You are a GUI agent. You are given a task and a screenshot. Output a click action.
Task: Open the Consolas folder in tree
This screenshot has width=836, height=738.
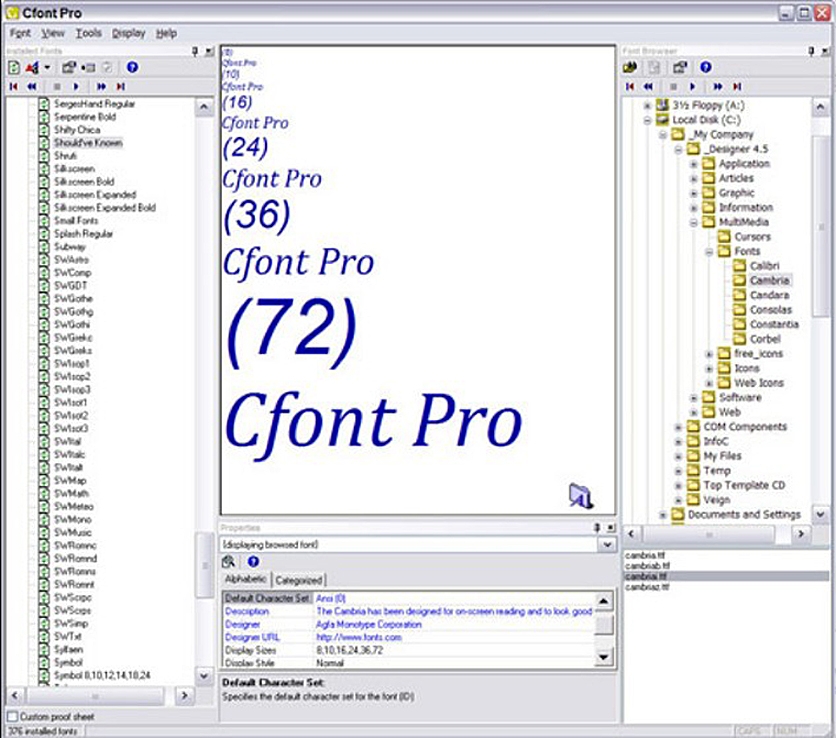(x=770, y=309)
